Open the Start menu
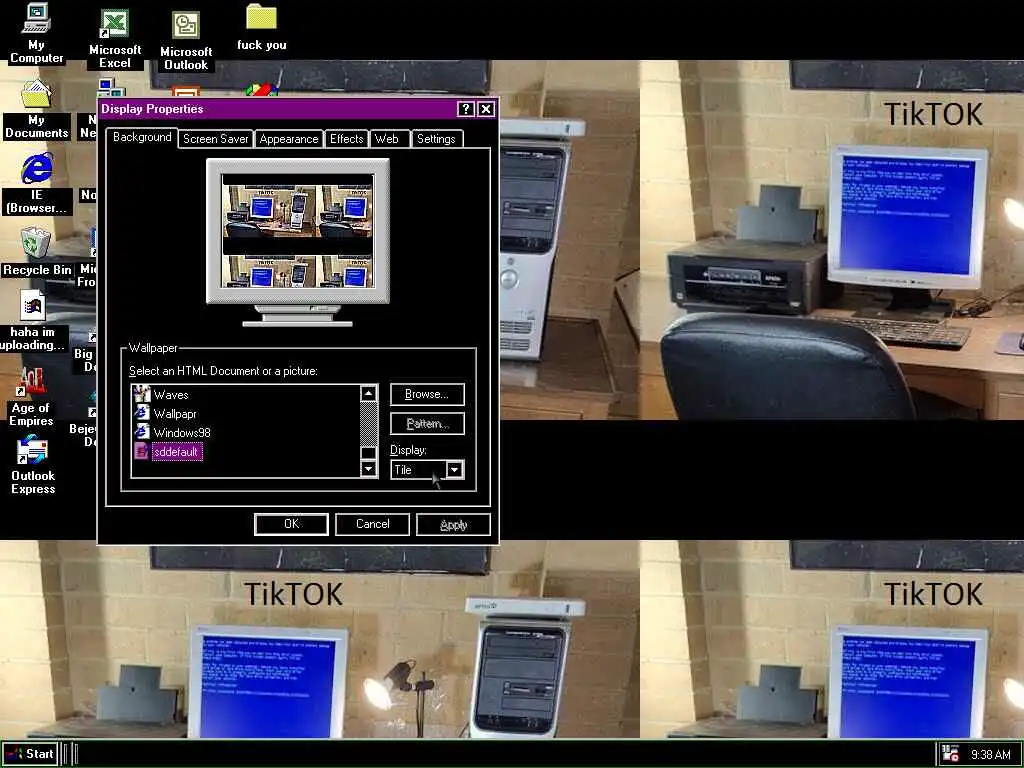 coord(30,754)
